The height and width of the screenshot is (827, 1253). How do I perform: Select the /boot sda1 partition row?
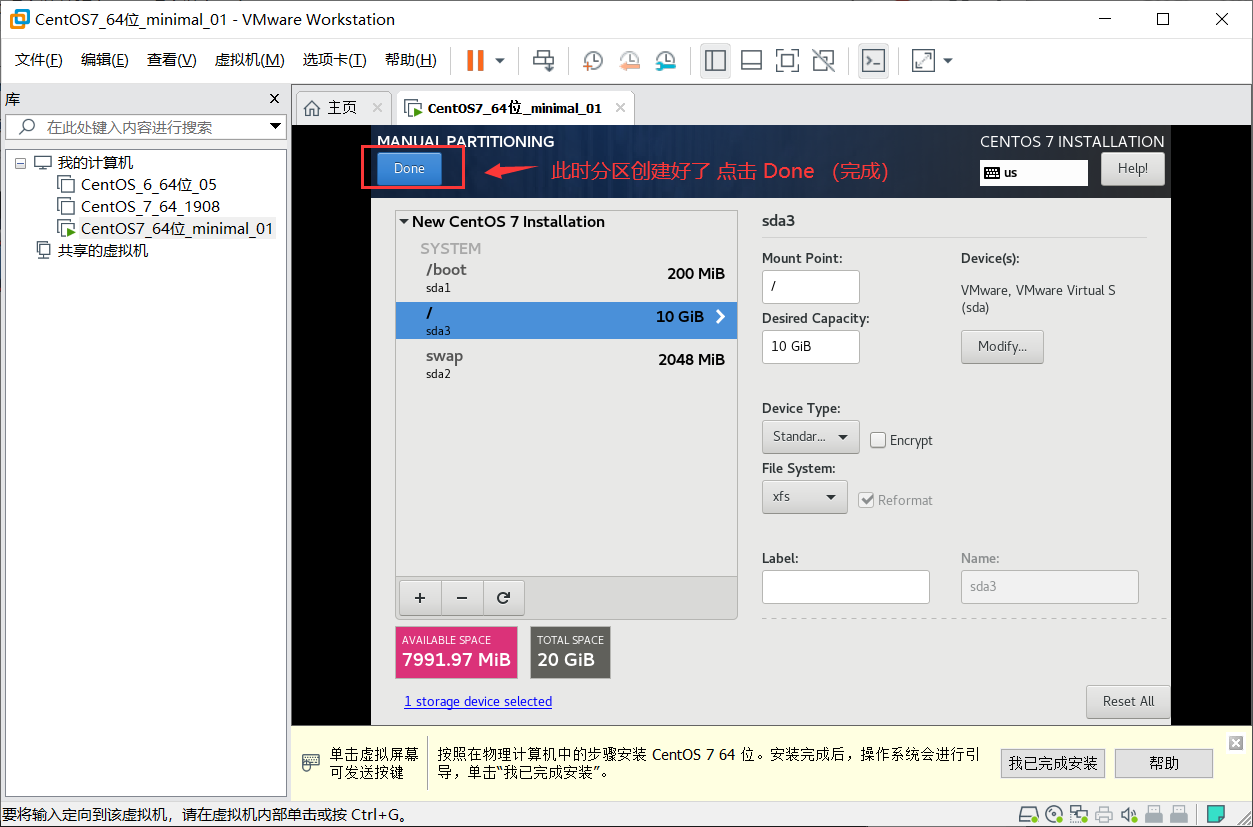tap(566, 277)
